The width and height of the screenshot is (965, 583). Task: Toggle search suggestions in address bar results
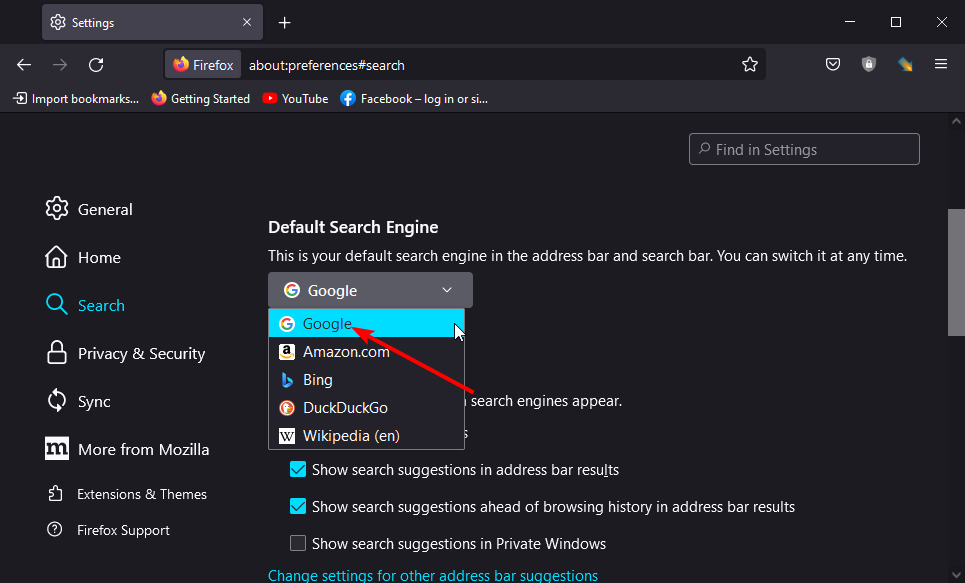pos(298,470)
